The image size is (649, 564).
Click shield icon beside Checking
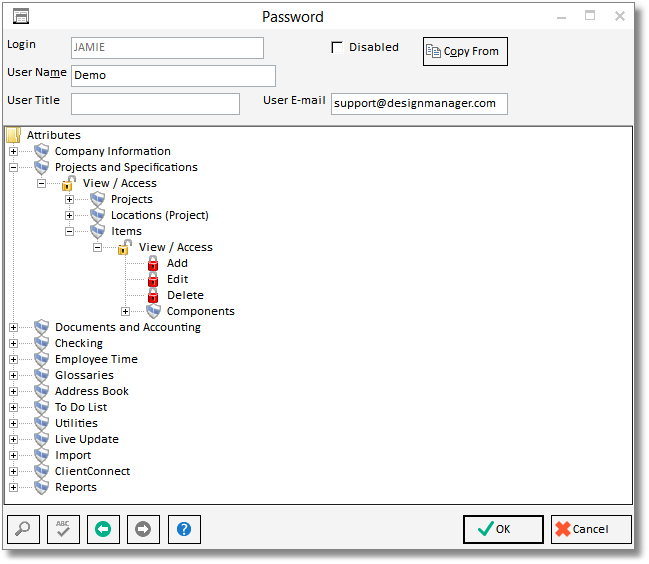[x=41, y=343]
